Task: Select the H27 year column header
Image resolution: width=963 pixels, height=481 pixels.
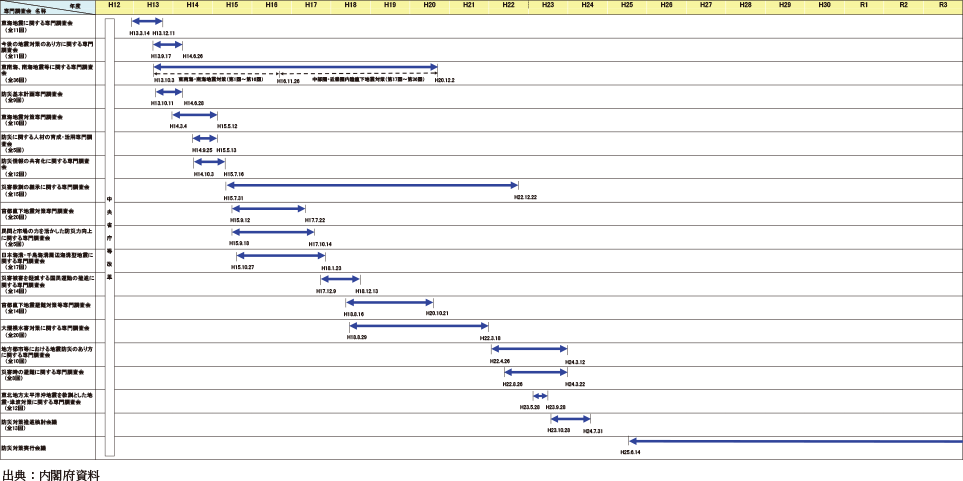Action: [706, 4]
